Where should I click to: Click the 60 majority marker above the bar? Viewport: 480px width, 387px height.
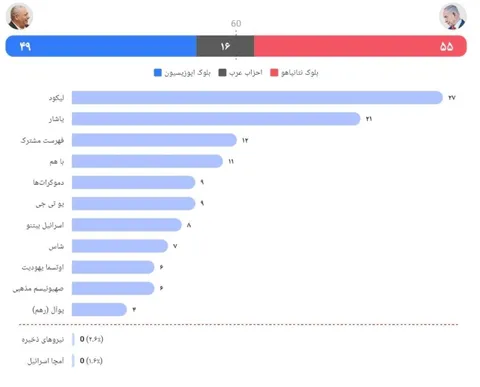click(x=236, y=23)
